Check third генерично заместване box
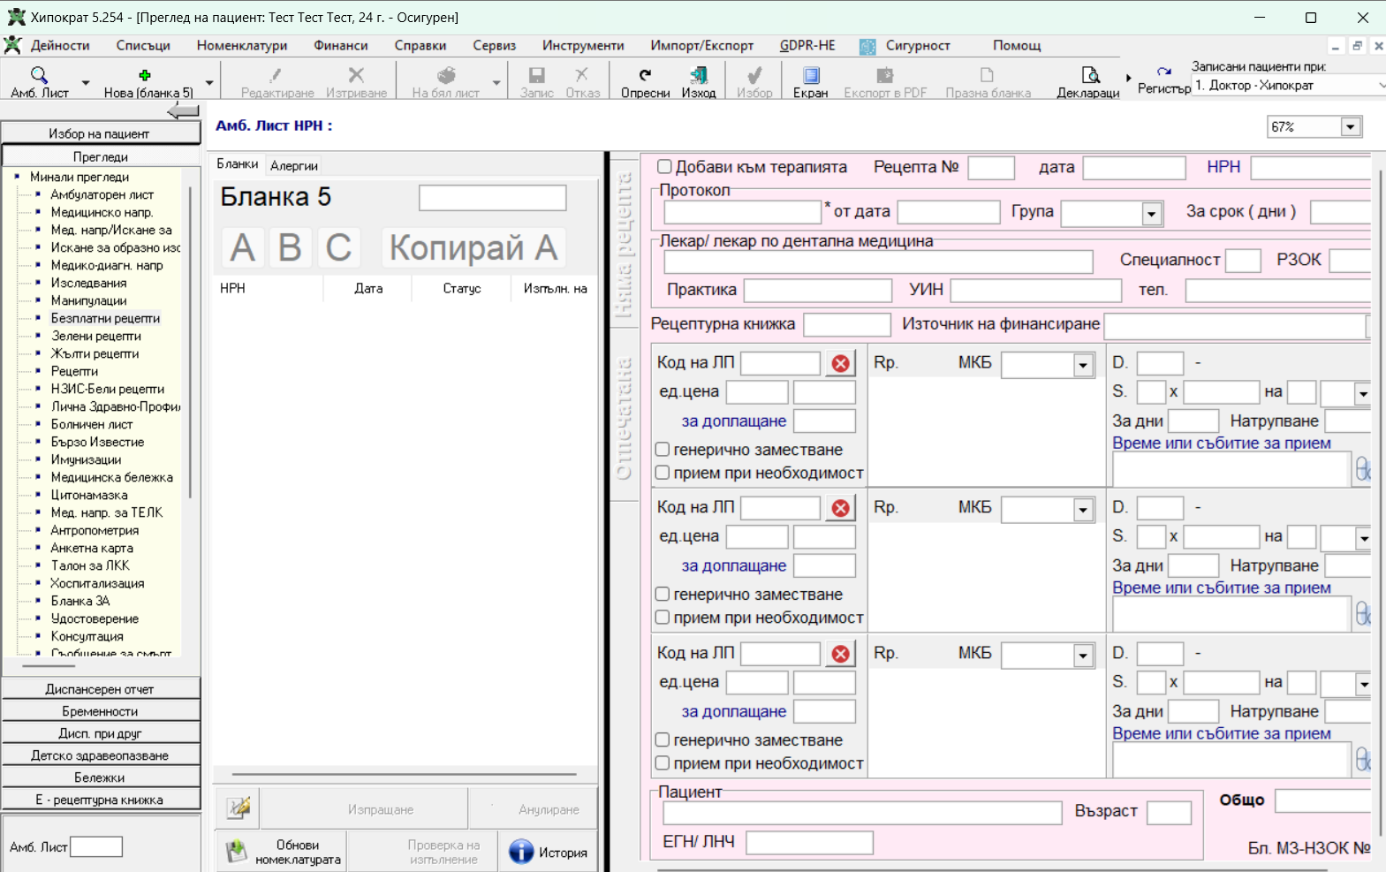This screenshot has height=872, width=1386. tap(662, 740)
